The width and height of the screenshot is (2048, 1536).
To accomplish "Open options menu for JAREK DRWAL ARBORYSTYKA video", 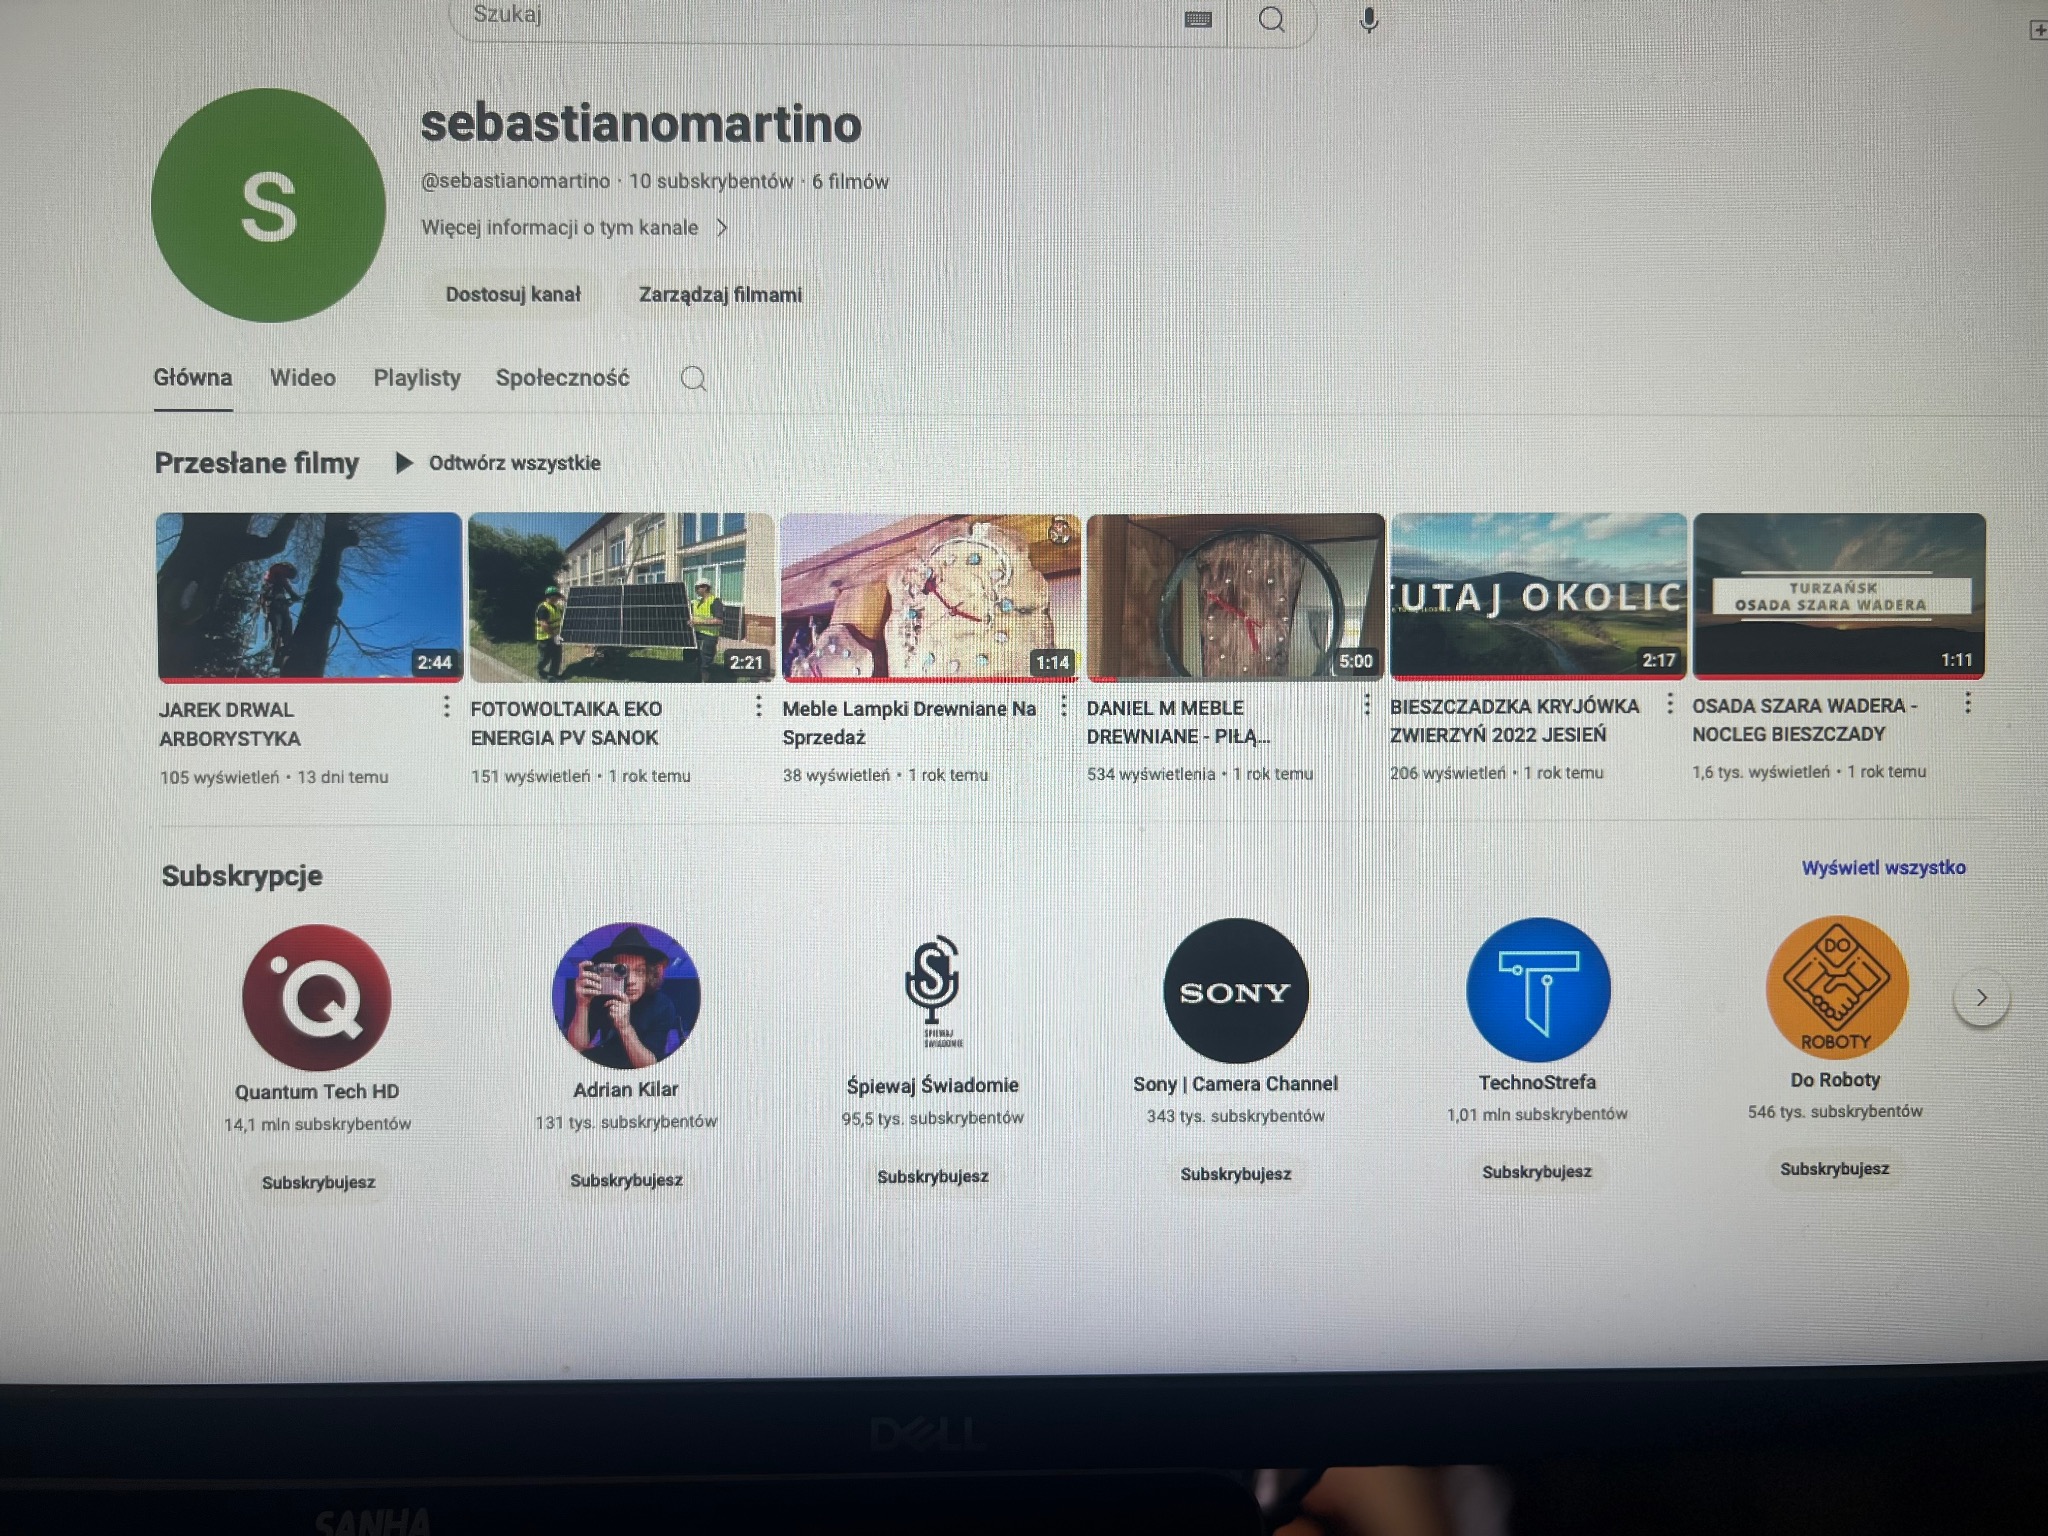I will coord(447,707).
